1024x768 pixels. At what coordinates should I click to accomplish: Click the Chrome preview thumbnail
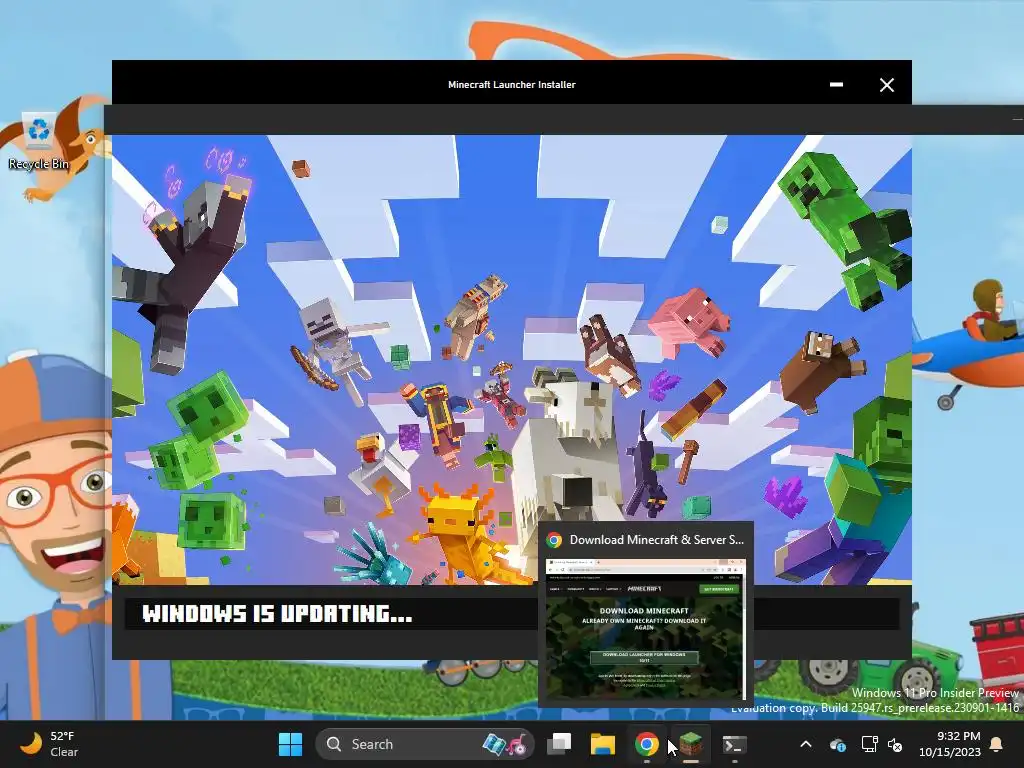point(645,629)
